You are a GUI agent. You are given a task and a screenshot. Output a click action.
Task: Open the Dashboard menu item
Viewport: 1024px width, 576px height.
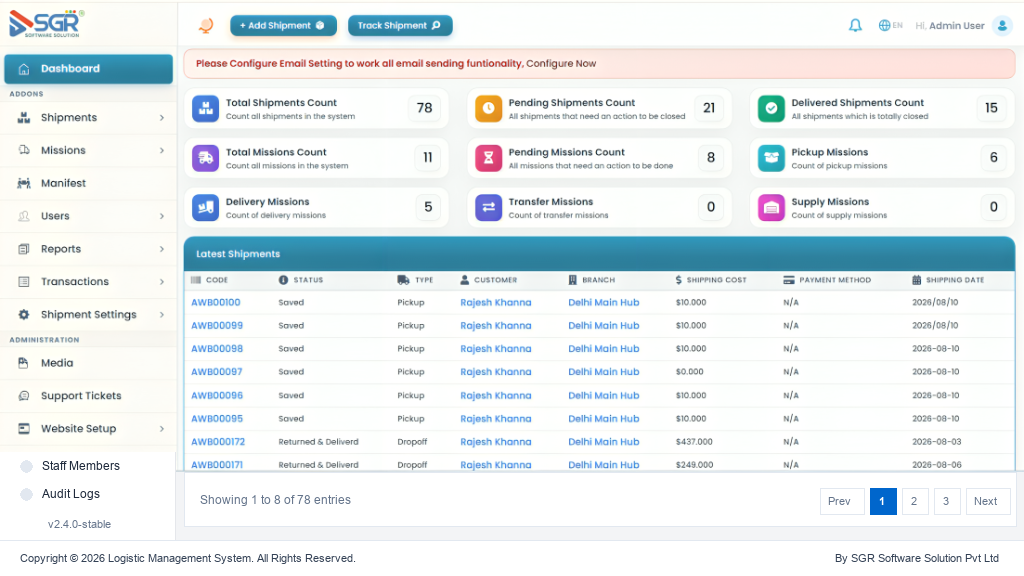tap(88, 69)
